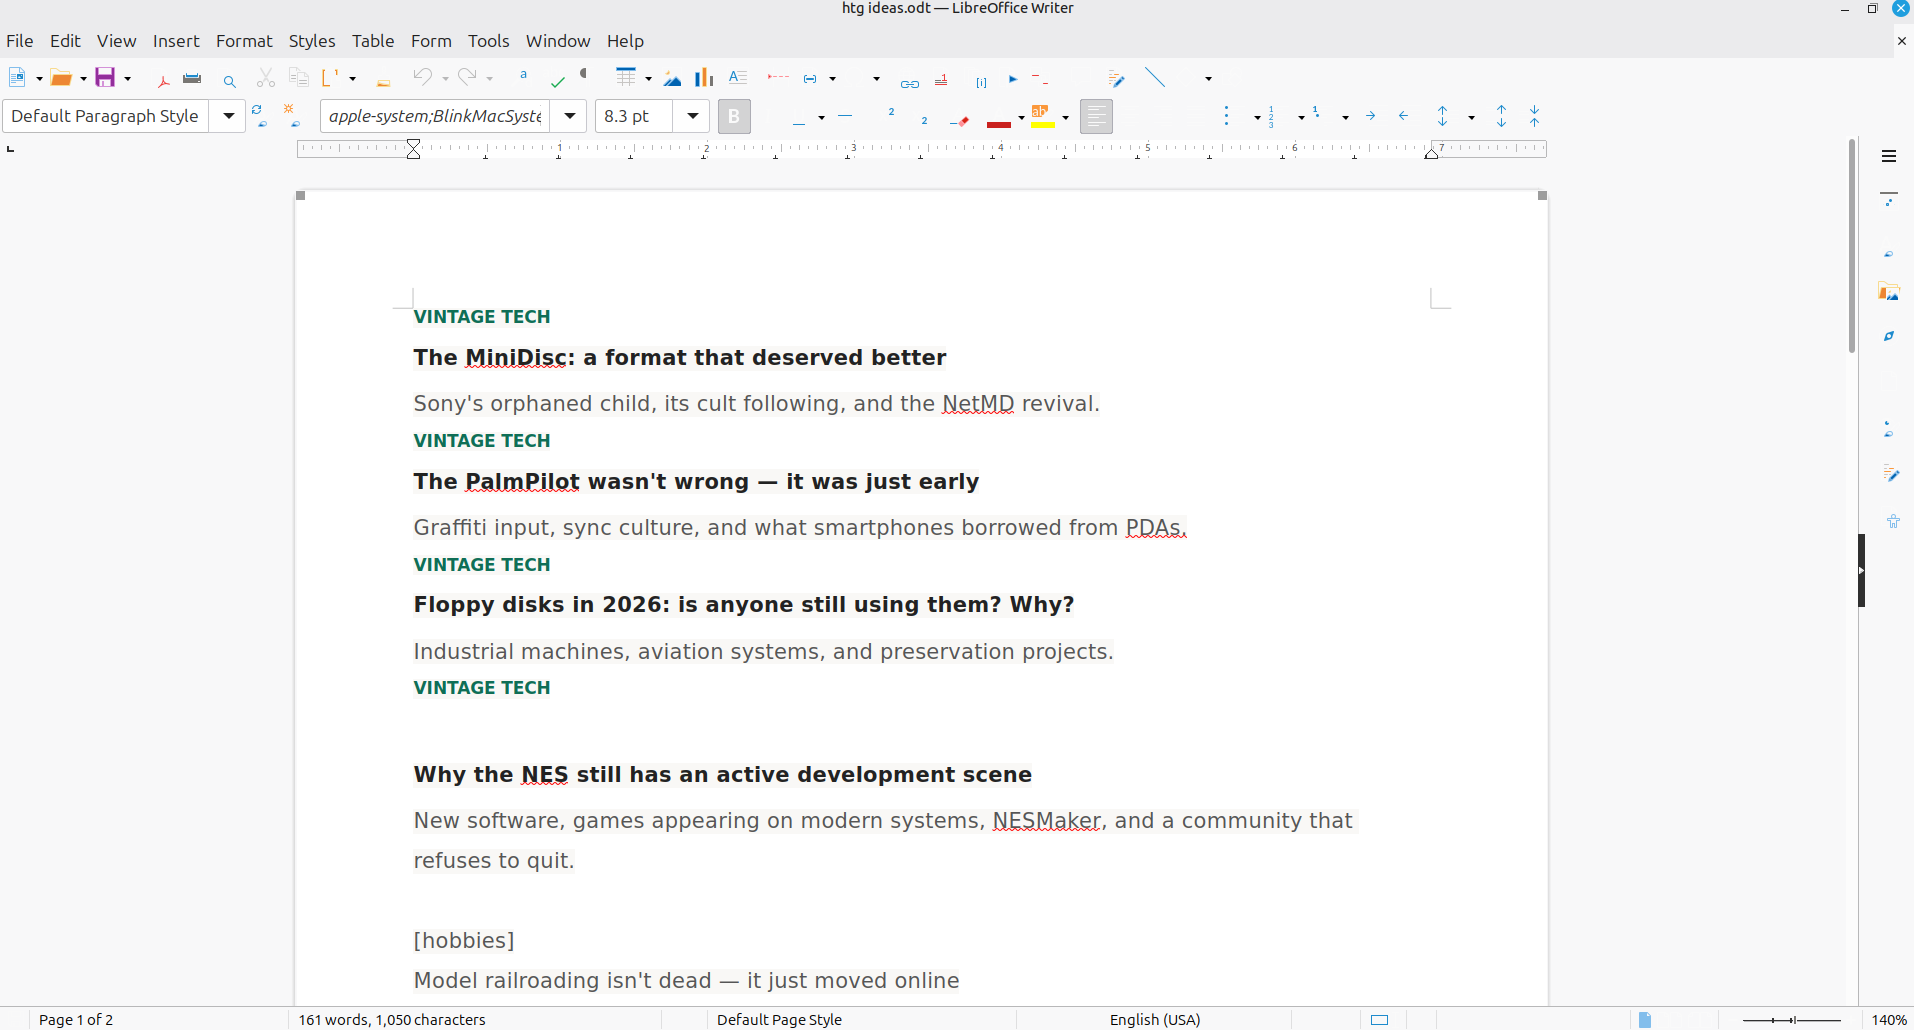
Task: Open the font size dropdown arrow
Action: 692,116
